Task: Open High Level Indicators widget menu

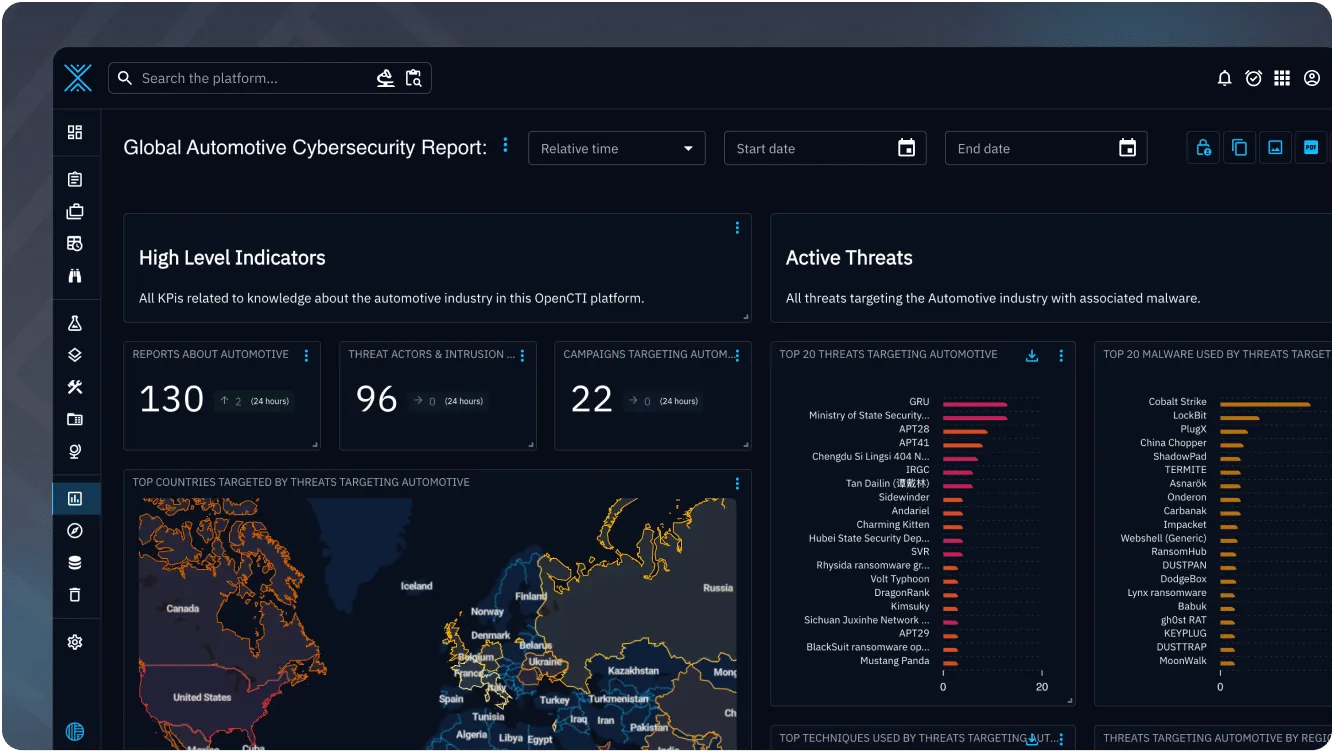Action: pyautogui.click(x=737, y=228)
